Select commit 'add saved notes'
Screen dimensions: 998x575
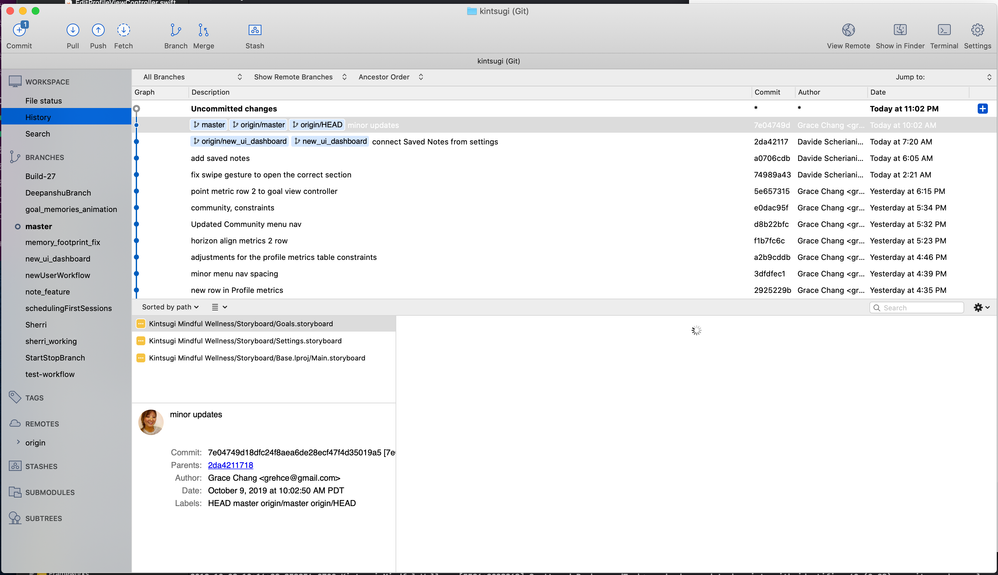pos(565,159)
